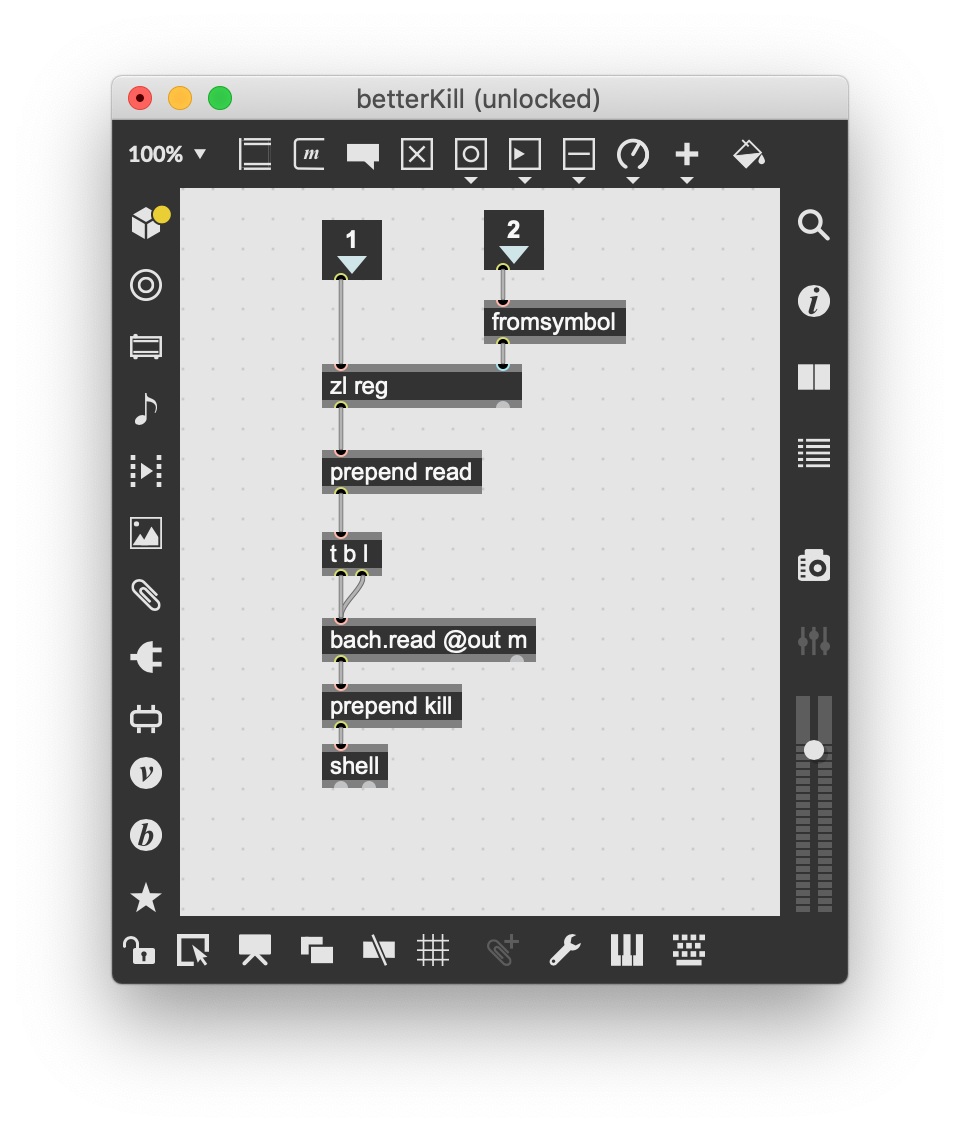Select the t b l trigger object
960x1132 pixels.
coord(352,554)
